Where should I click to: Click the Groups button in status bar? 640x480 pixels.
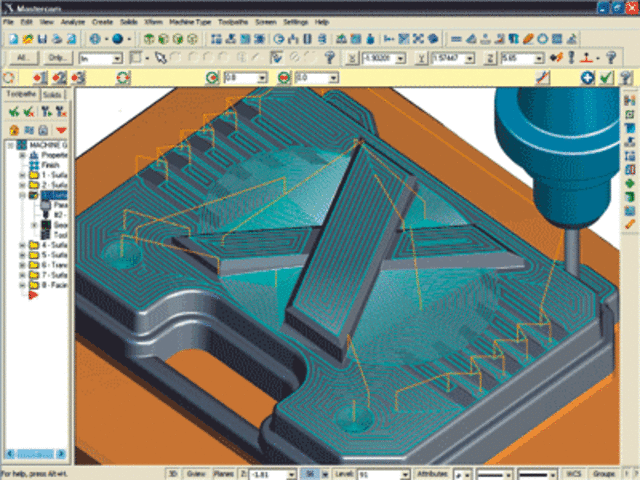coord(603,474)
